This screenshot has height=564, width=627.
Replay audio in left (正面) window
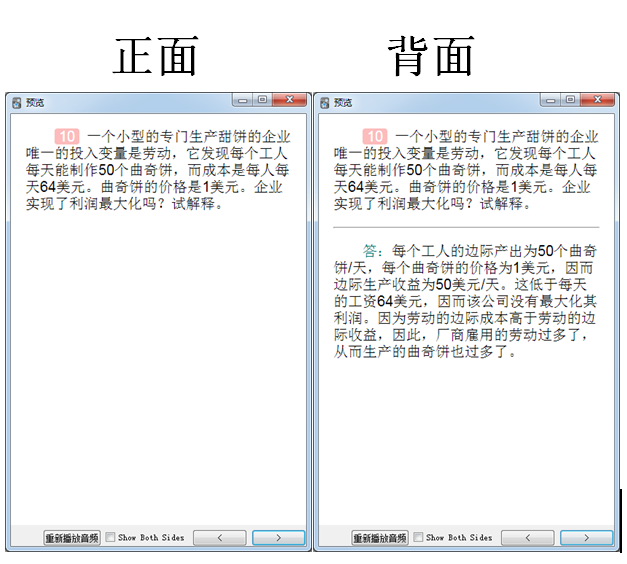72,538
